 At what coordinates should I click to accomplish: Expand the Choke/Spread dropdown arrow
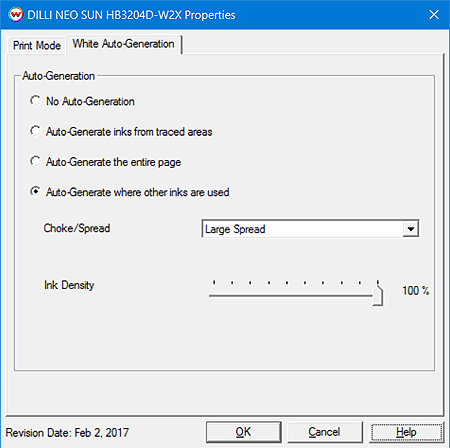(x=411, y=229)
